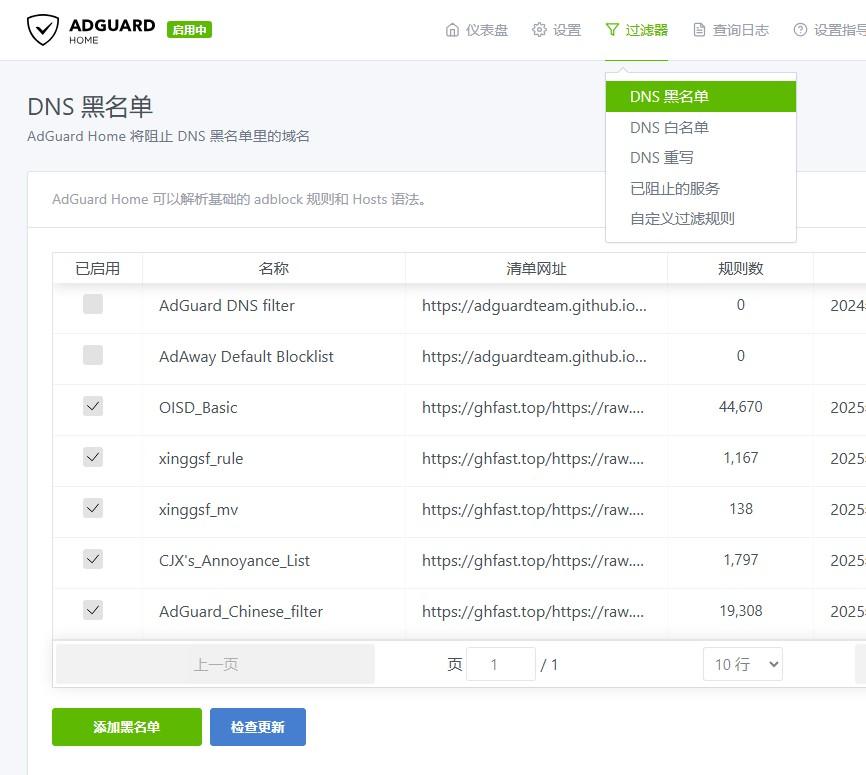
Task: Click the filter funnel icon
Action: [612, 30]
